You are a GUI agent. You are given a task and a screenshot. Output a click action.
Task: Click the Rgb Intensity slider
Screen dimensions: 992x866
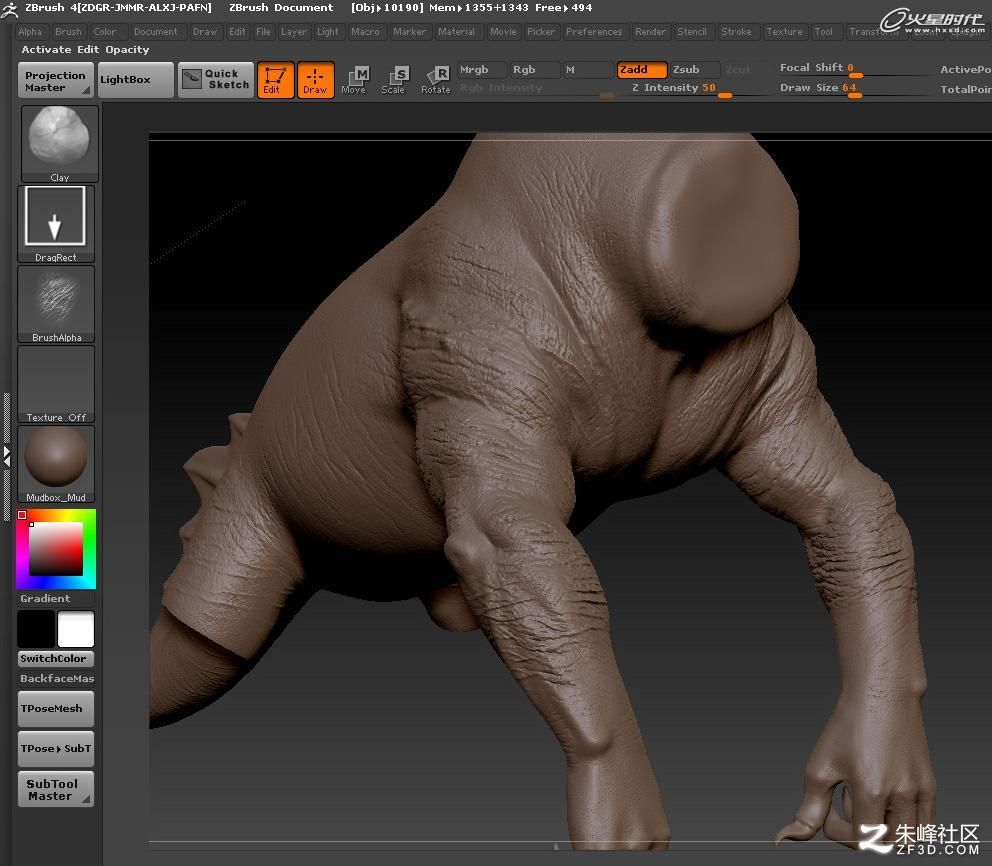(535, 89)
